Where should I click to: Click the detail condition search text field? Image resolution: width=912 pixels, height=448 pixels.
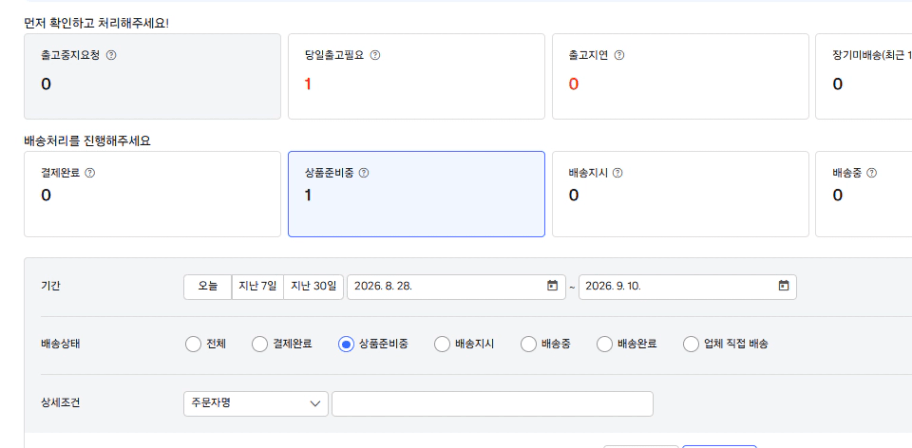[493, 404]
